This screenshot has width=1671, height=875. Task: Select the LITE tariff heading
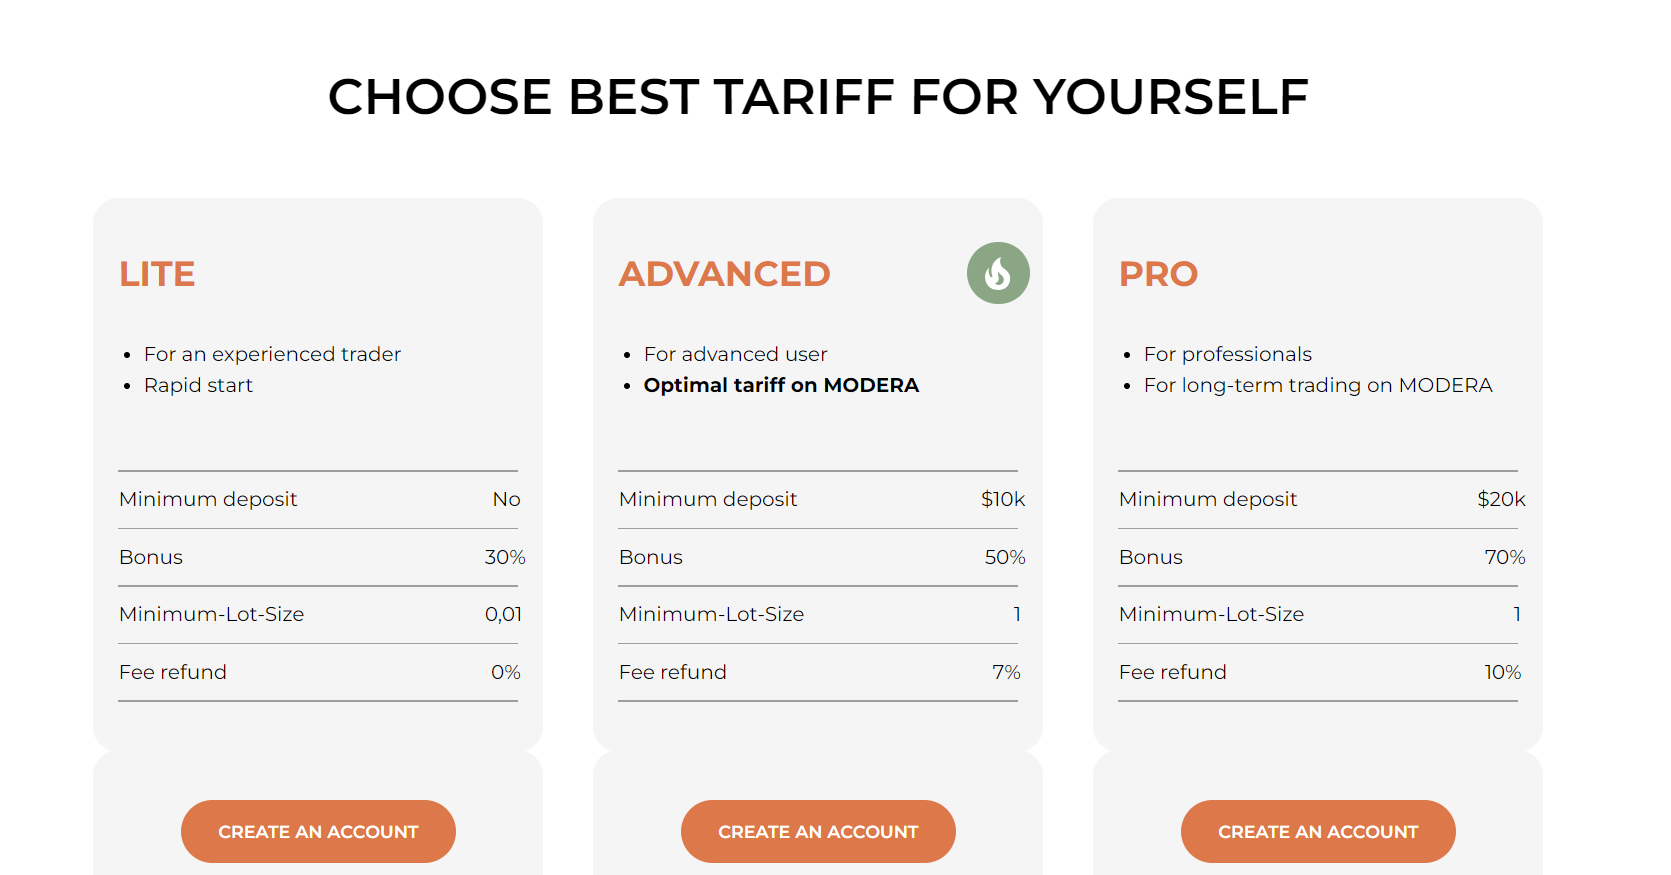click(x=157, y=274)
